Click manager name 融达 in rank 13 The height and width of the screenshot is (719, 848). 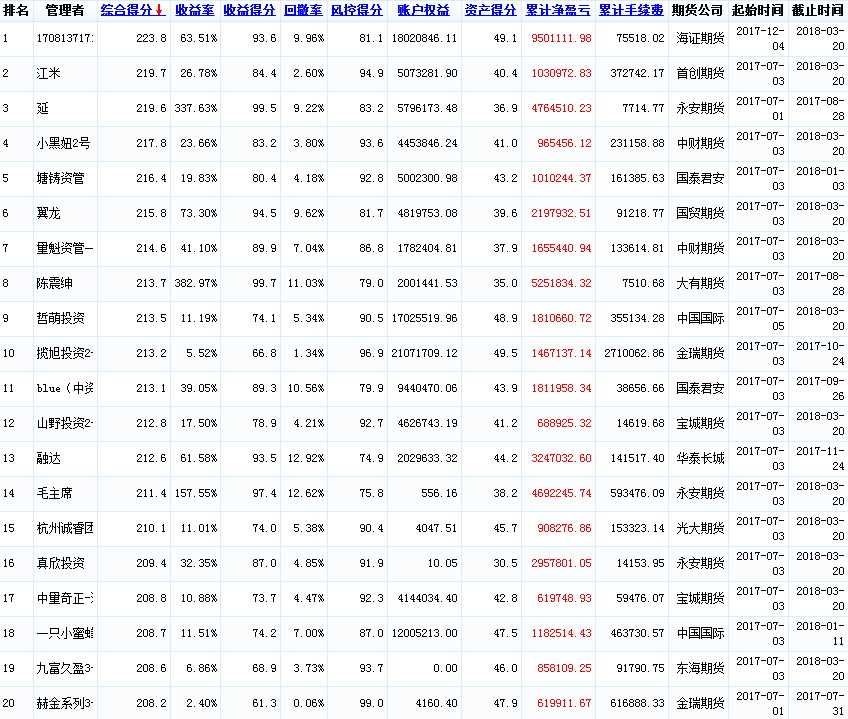pos(48,458)
